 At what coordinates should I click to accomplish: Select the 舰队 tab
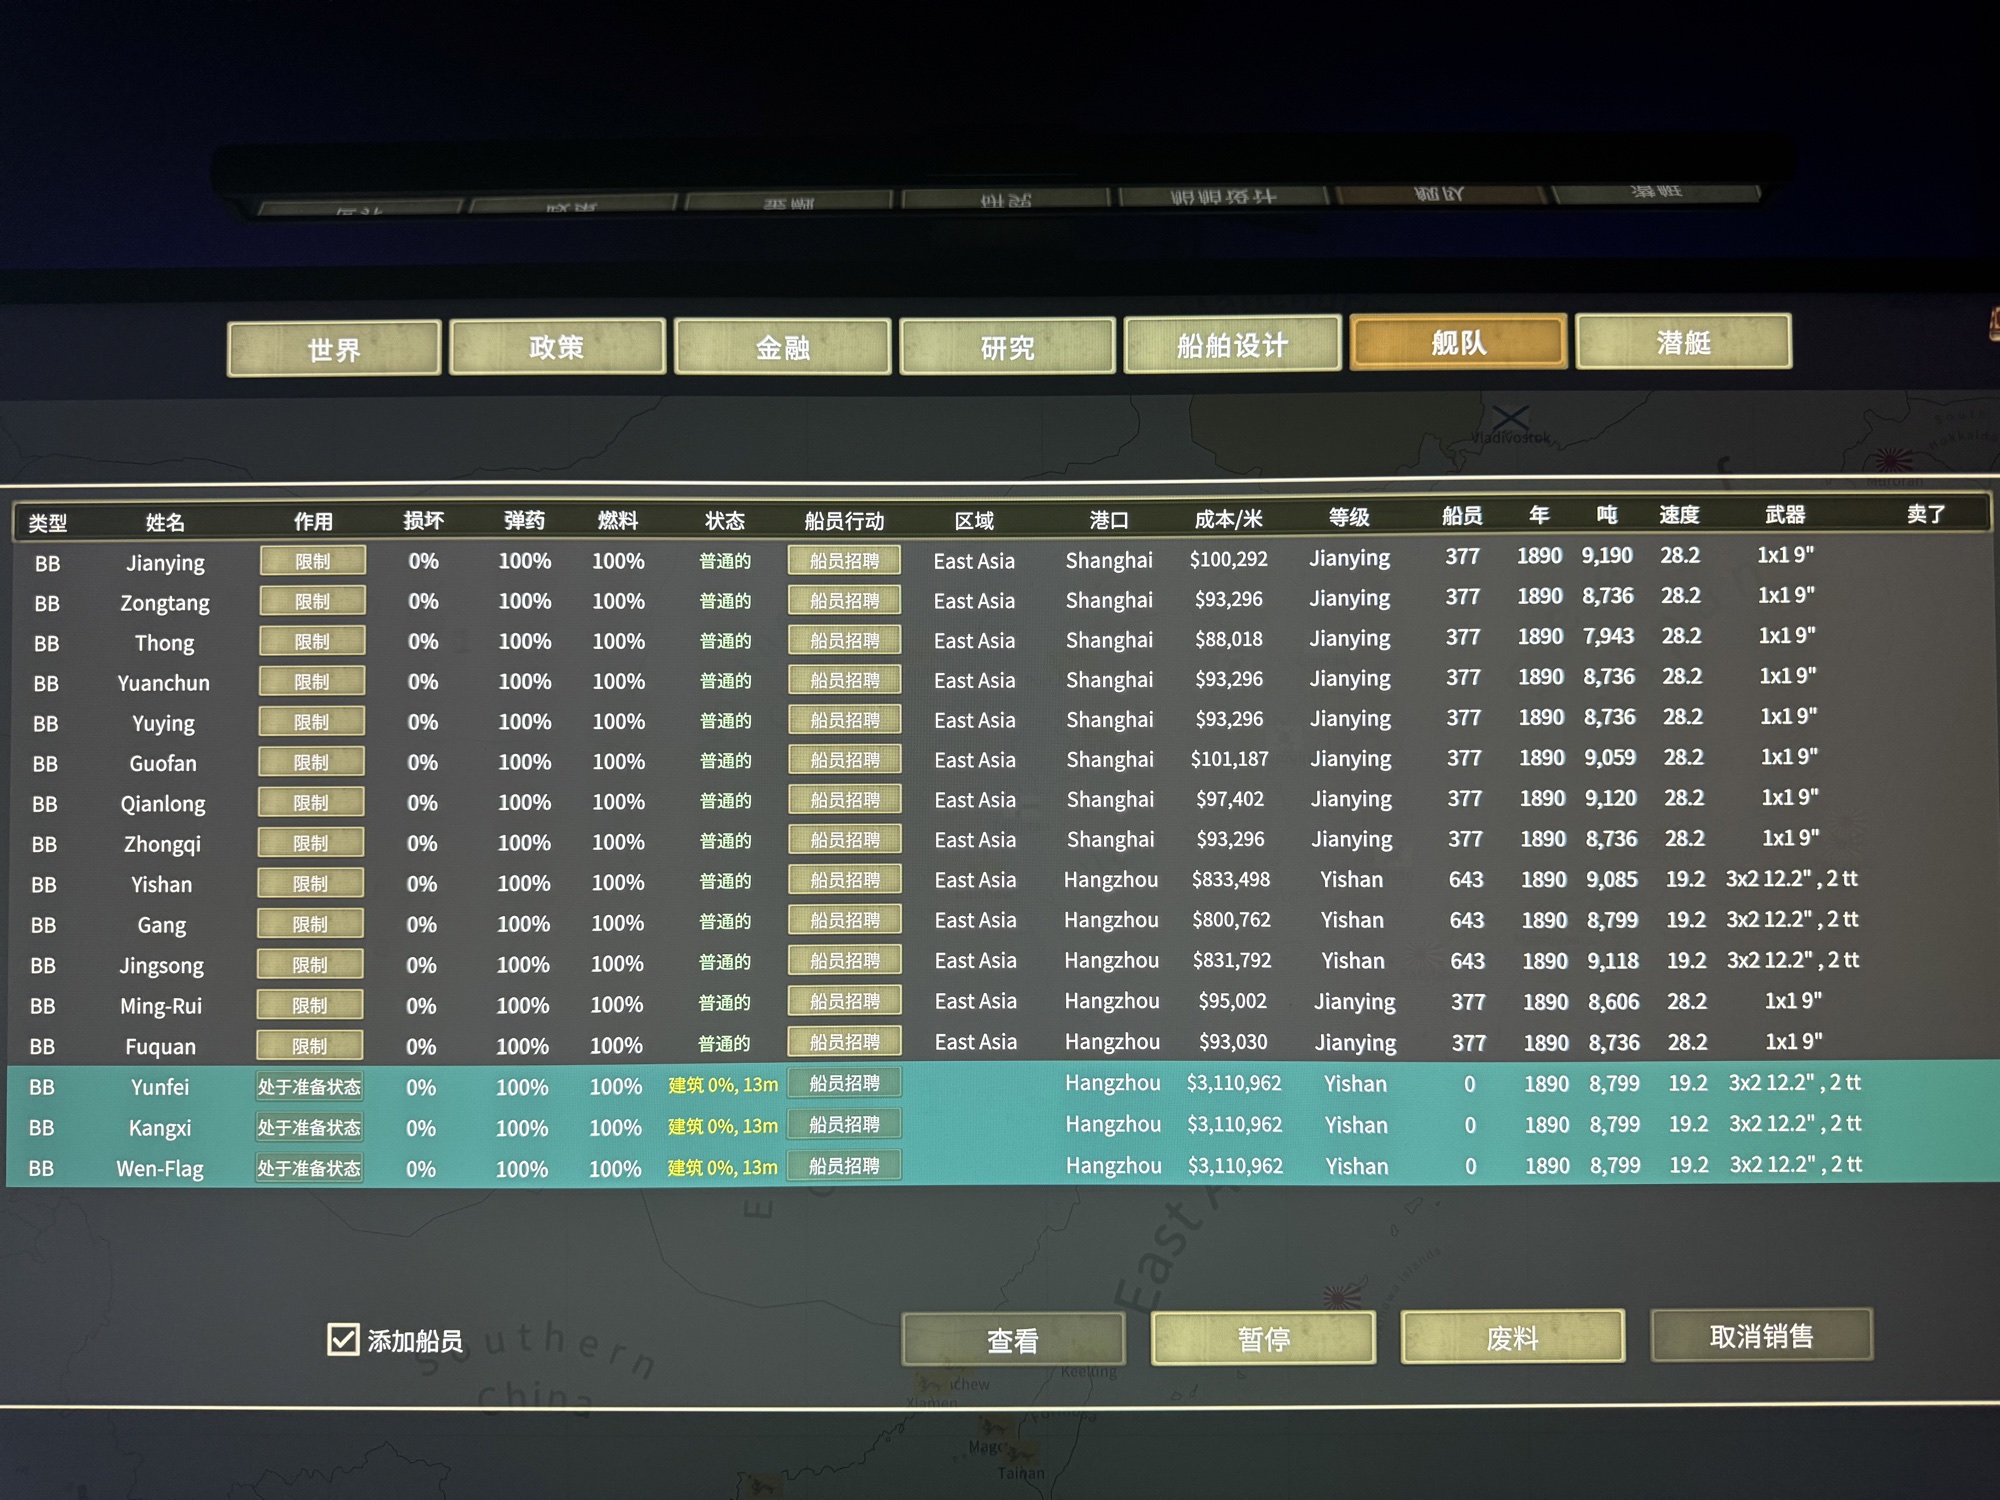(x=1458, y=342)
